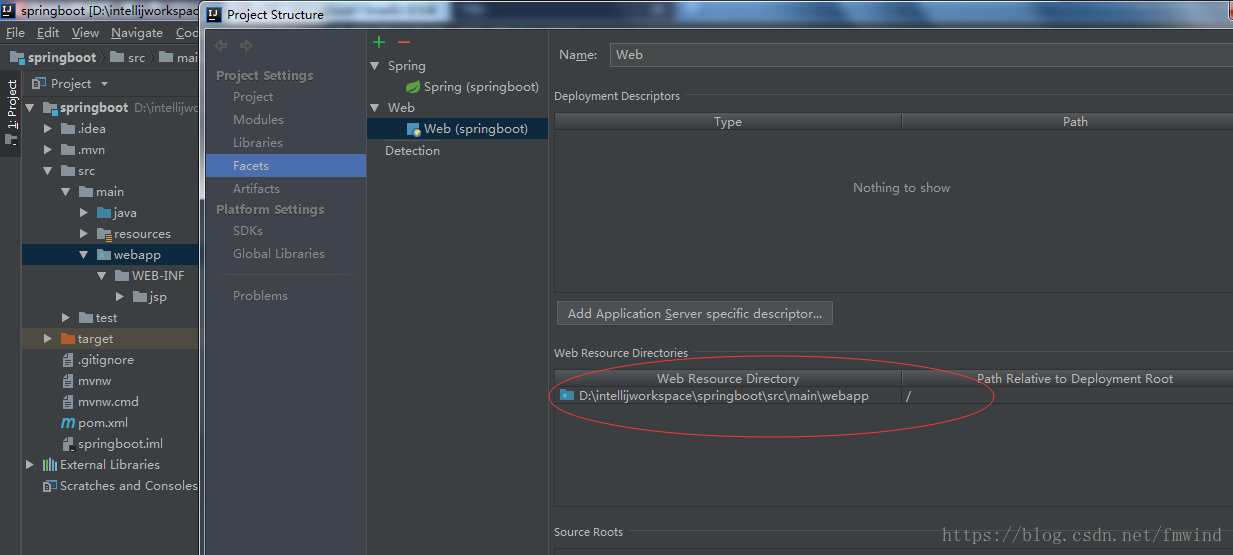Collapse the Web facet group
The width and height of the screenshot is (1233, 555).
(376, 108)
